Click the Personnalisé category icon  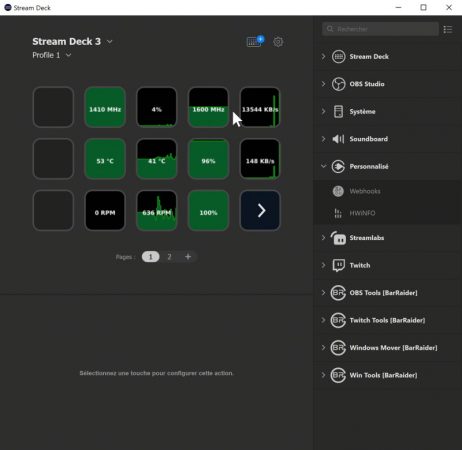(338, 166)
